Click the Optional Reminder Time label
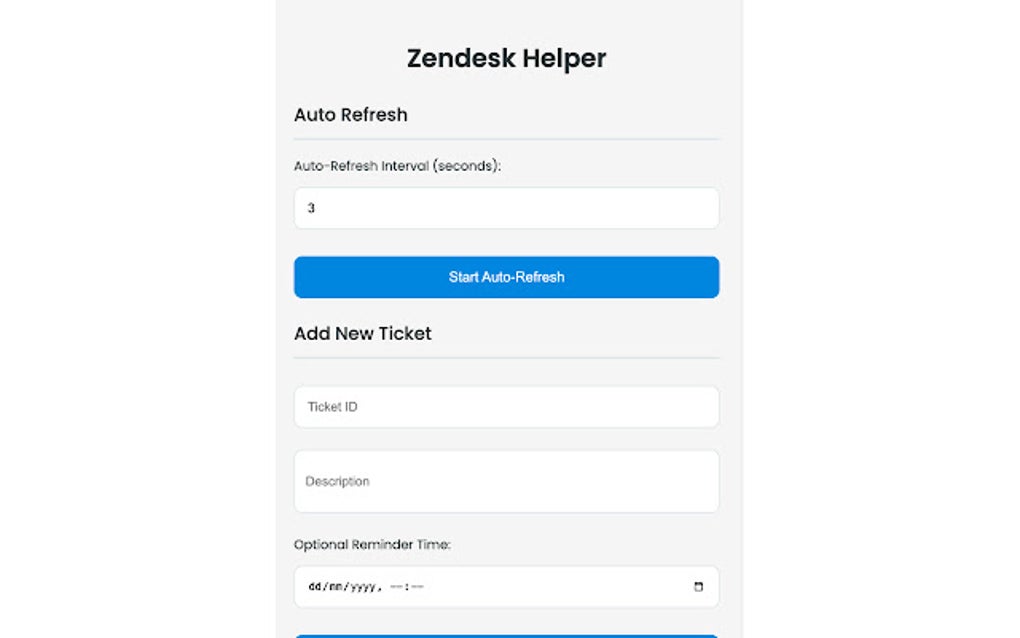This screenshot has width=1020, height=638. (x=372, y=544)
